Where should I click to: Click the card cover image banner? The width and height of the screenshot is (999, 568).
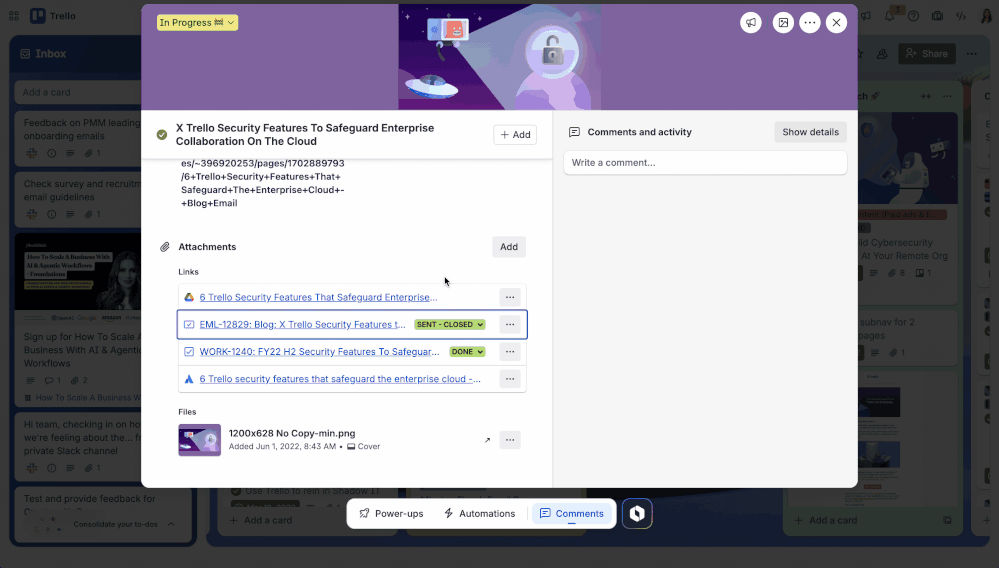(500, 57)
